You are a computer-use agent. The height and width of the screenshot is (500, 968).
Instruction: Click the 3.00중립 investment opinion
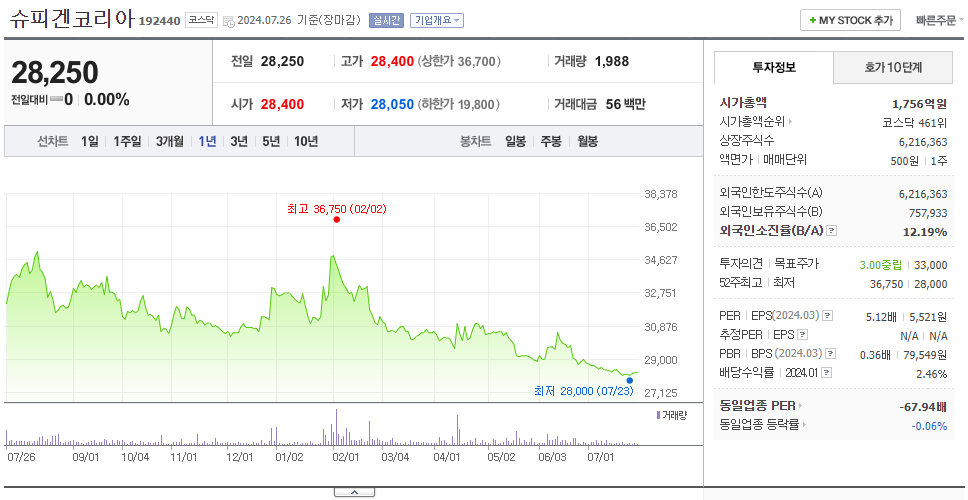[881, 265]
